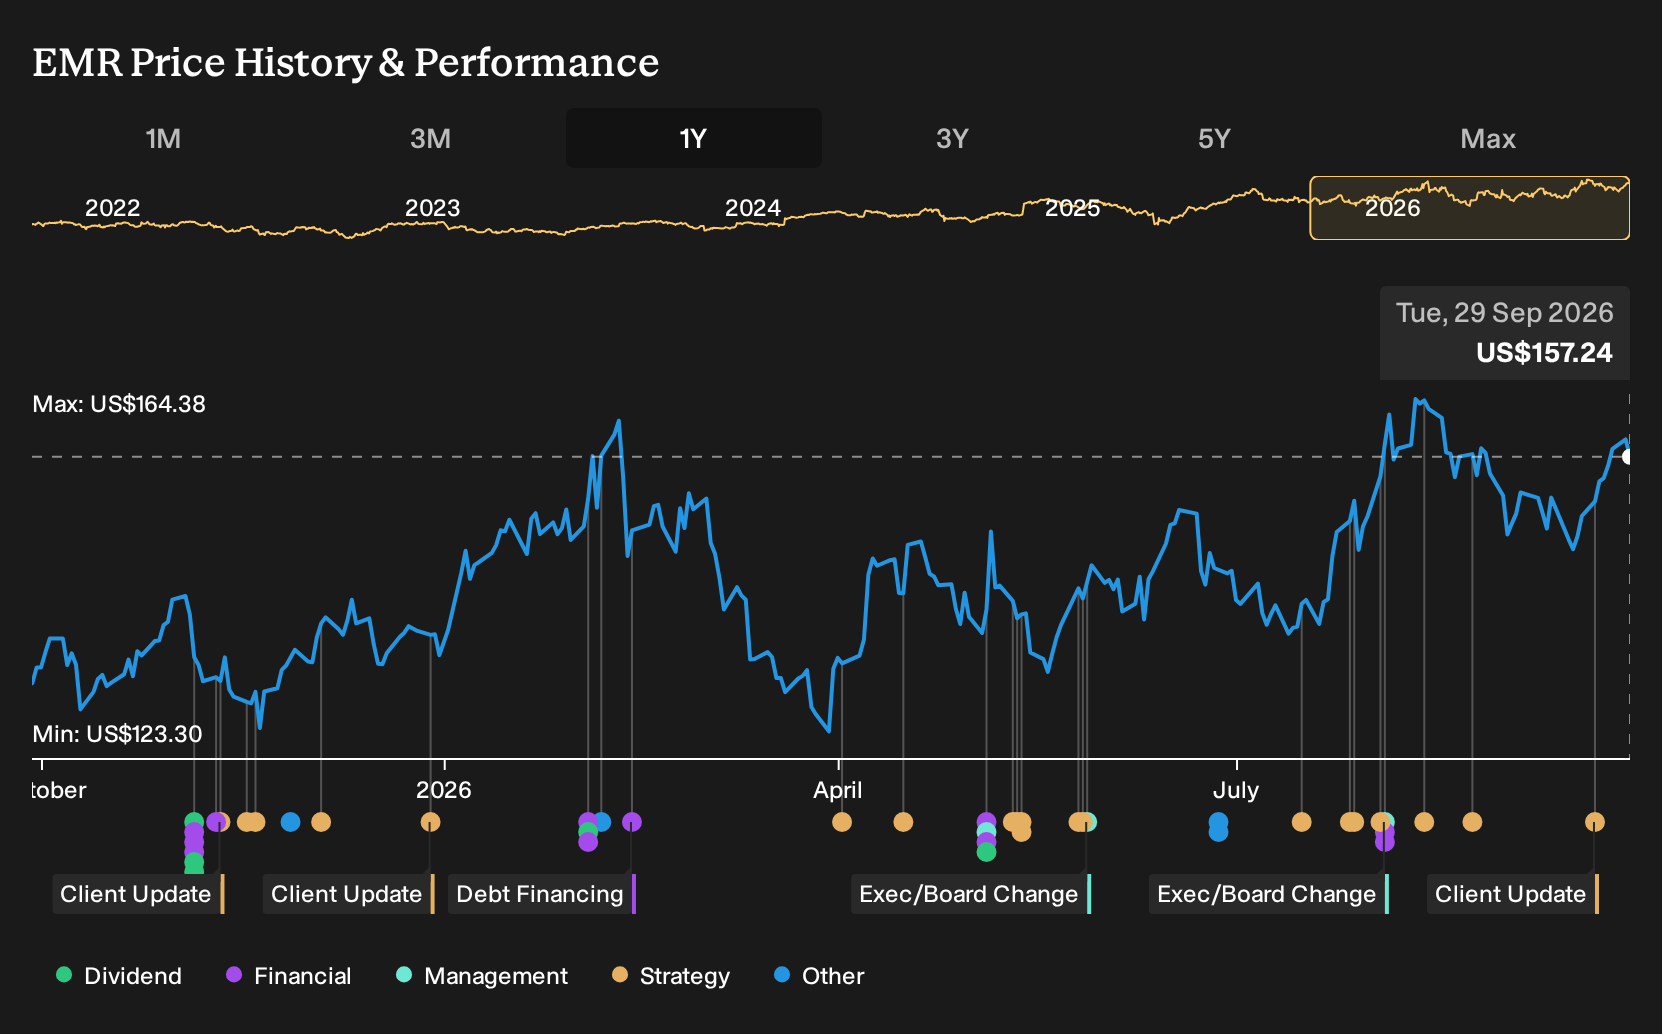Click the April axis label
This screenshot has width=1662, height=1034.
(837, 790)
